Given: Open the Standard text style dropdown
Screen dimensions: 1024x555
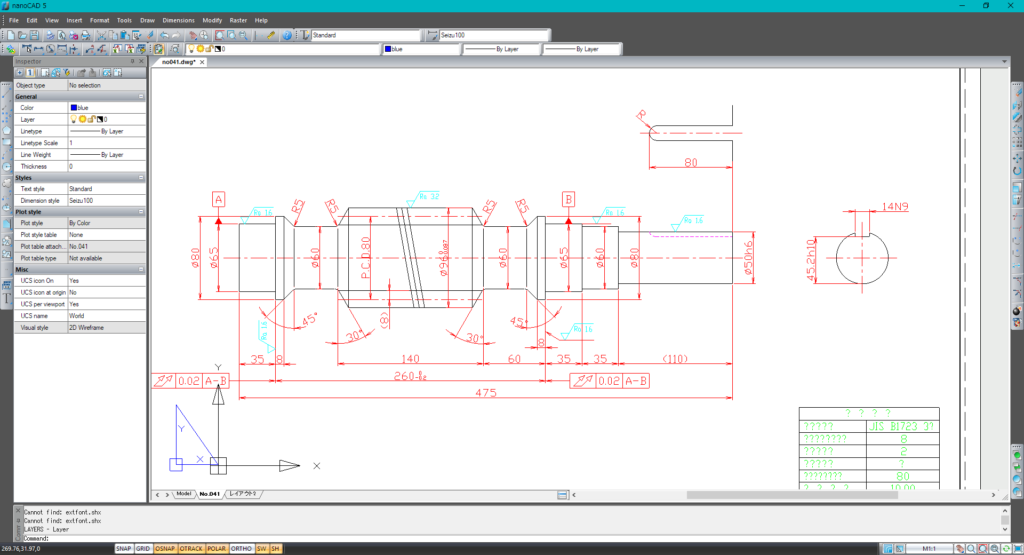Looking at the screenshot, I should pyautogui.click(x=363, y=35).
